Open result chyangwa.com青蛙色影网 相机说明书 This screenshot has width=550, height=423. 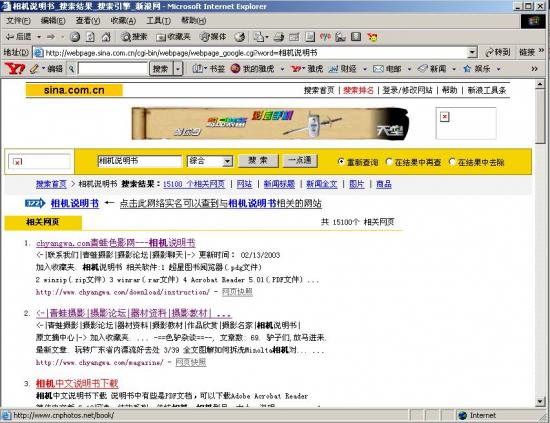pos(115,243)
